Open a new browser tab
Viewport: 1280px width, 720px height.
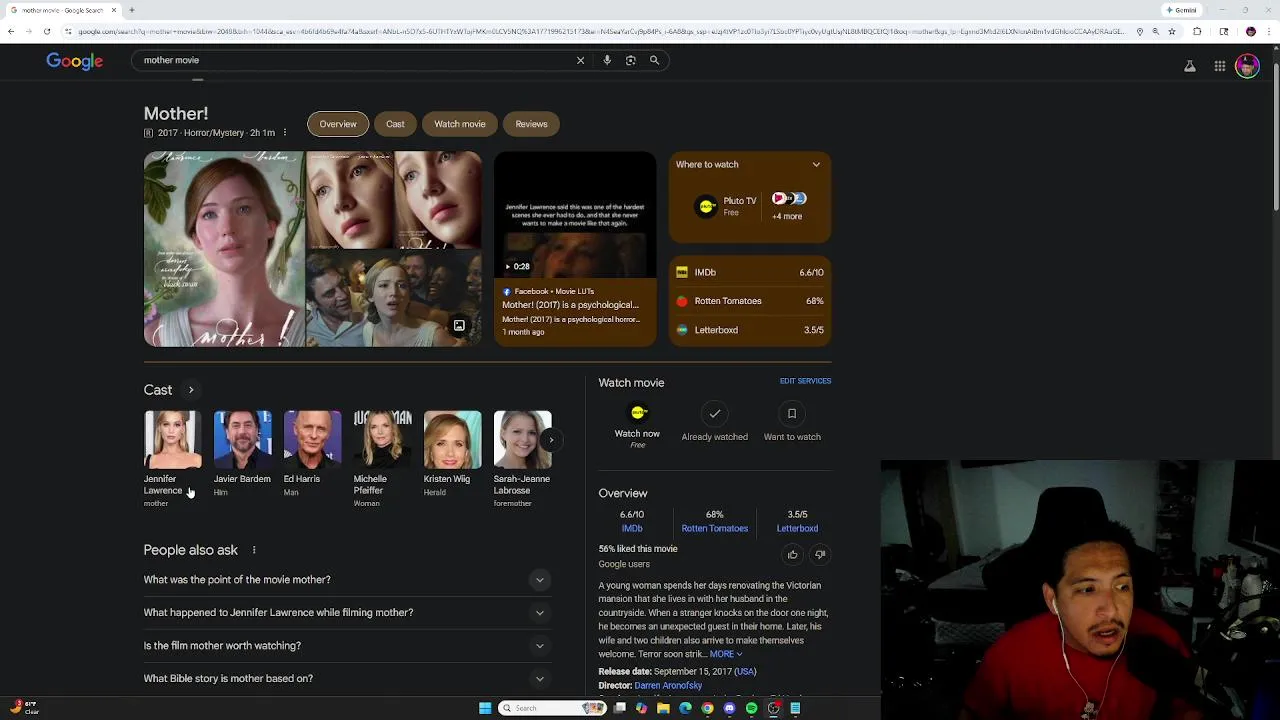(x=132, y=10)
